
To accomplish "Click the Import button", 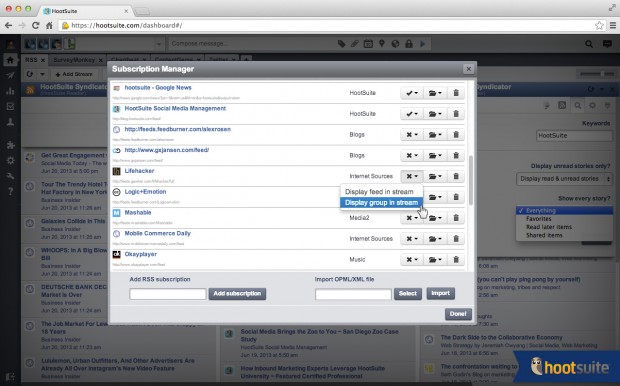I will [x=440, y=293].
